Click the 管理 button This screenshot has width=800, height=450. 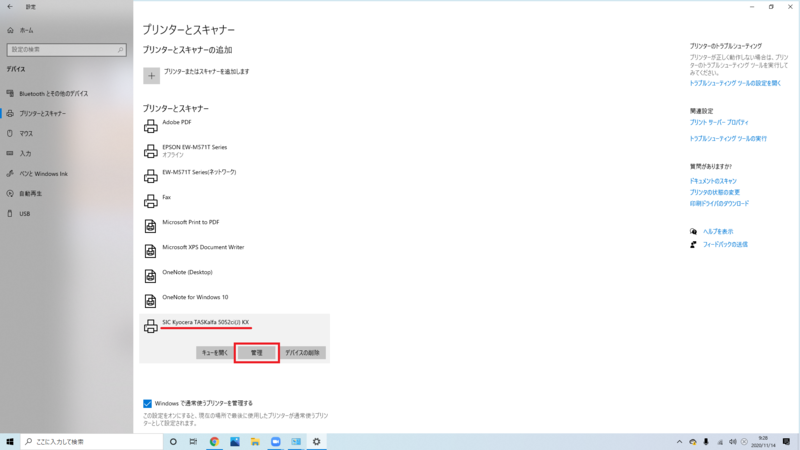(257, 353)
